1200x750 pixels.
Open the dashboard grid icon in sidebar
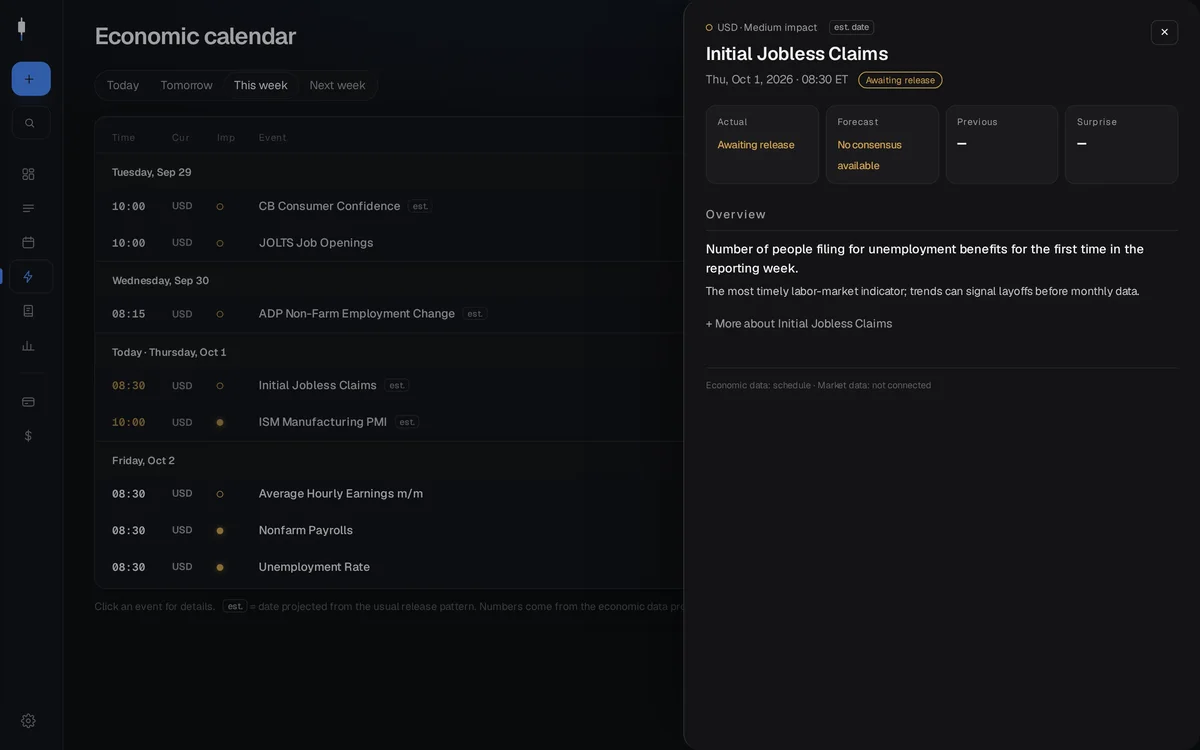28,174
